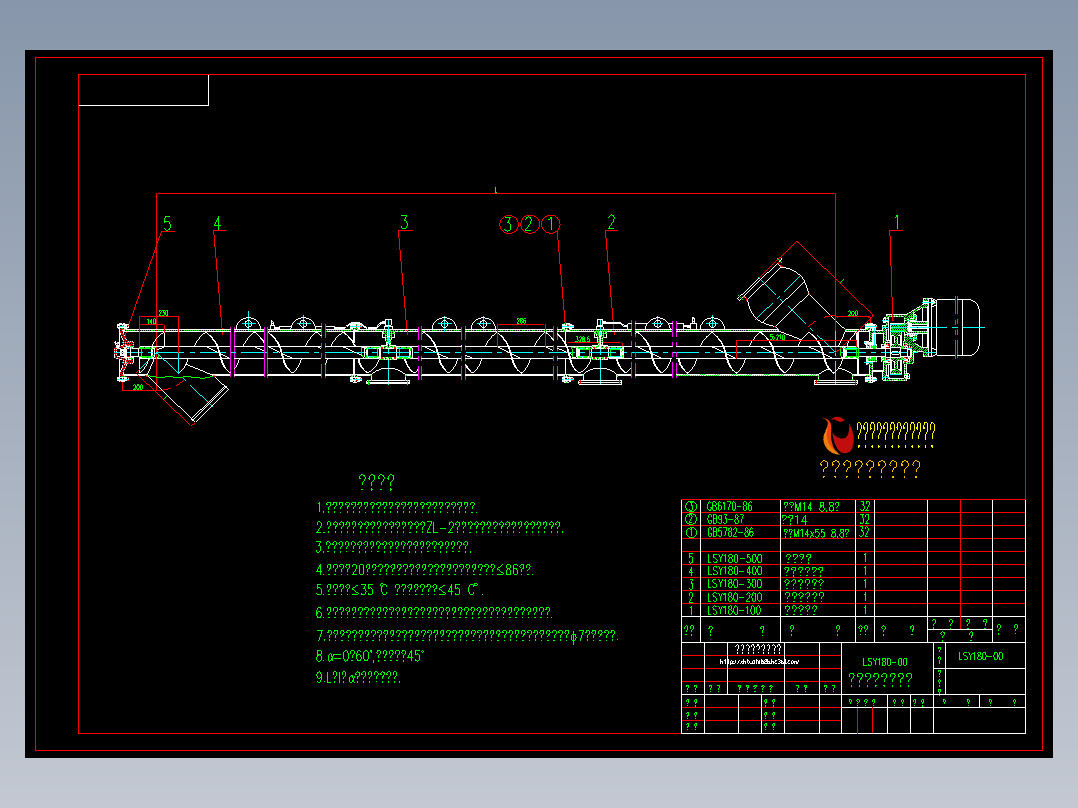Click quantity 32 in the GB6170-86 row
The height and width of the screenshot is (808, 1078).
click(x=864, y=507)
